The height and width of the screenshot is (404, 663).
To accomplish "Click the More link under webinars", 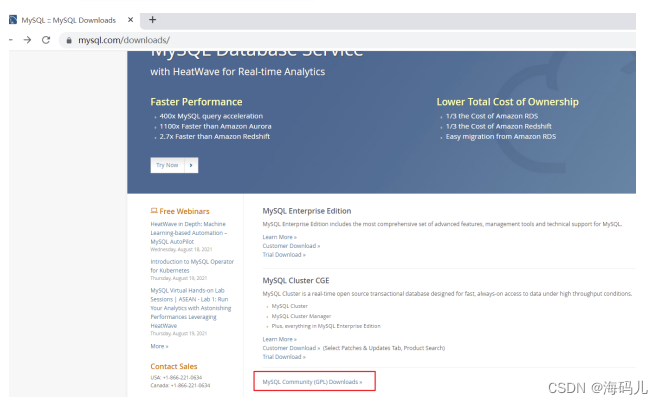I will pyautogui.click(x=159, y=346).
